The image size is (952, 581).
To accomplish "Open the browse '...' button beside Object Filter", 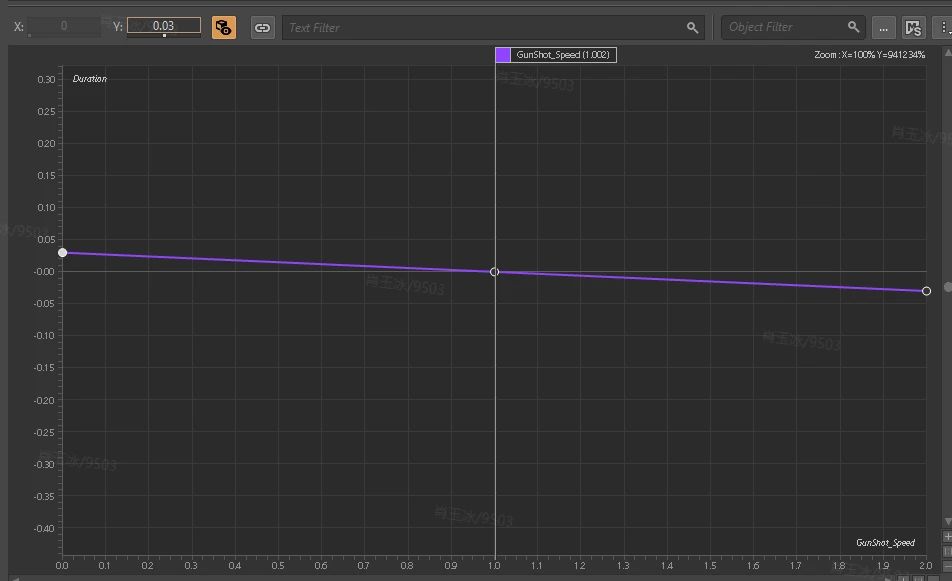I will 883,27.
